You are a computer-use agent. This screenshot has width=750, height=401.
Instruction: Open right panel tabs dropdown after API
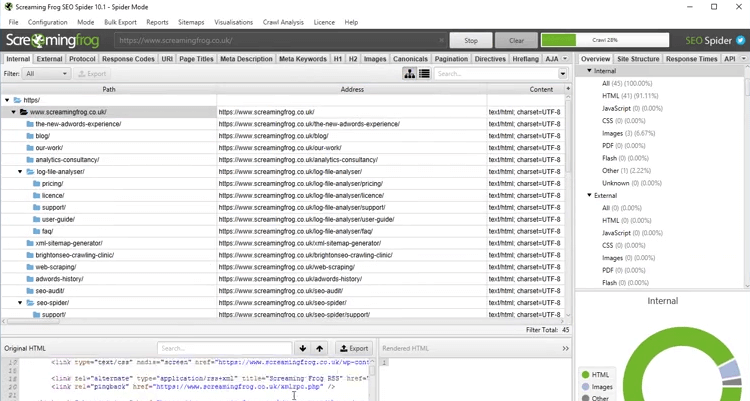743,58
